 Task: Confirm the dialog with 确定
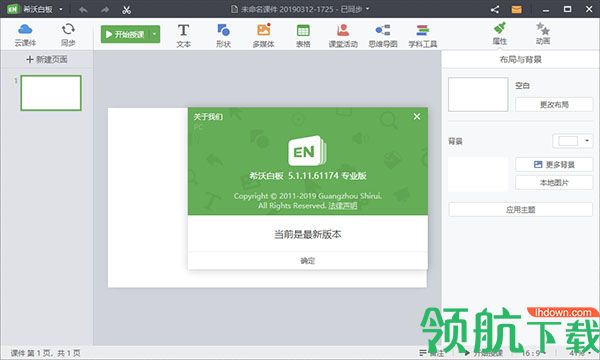(x=308, y=261)
